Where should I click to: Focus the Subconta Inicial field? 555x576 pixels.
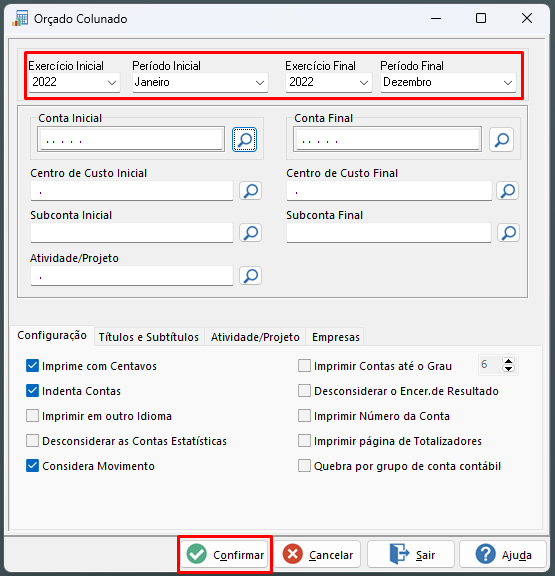click(132, 233)
